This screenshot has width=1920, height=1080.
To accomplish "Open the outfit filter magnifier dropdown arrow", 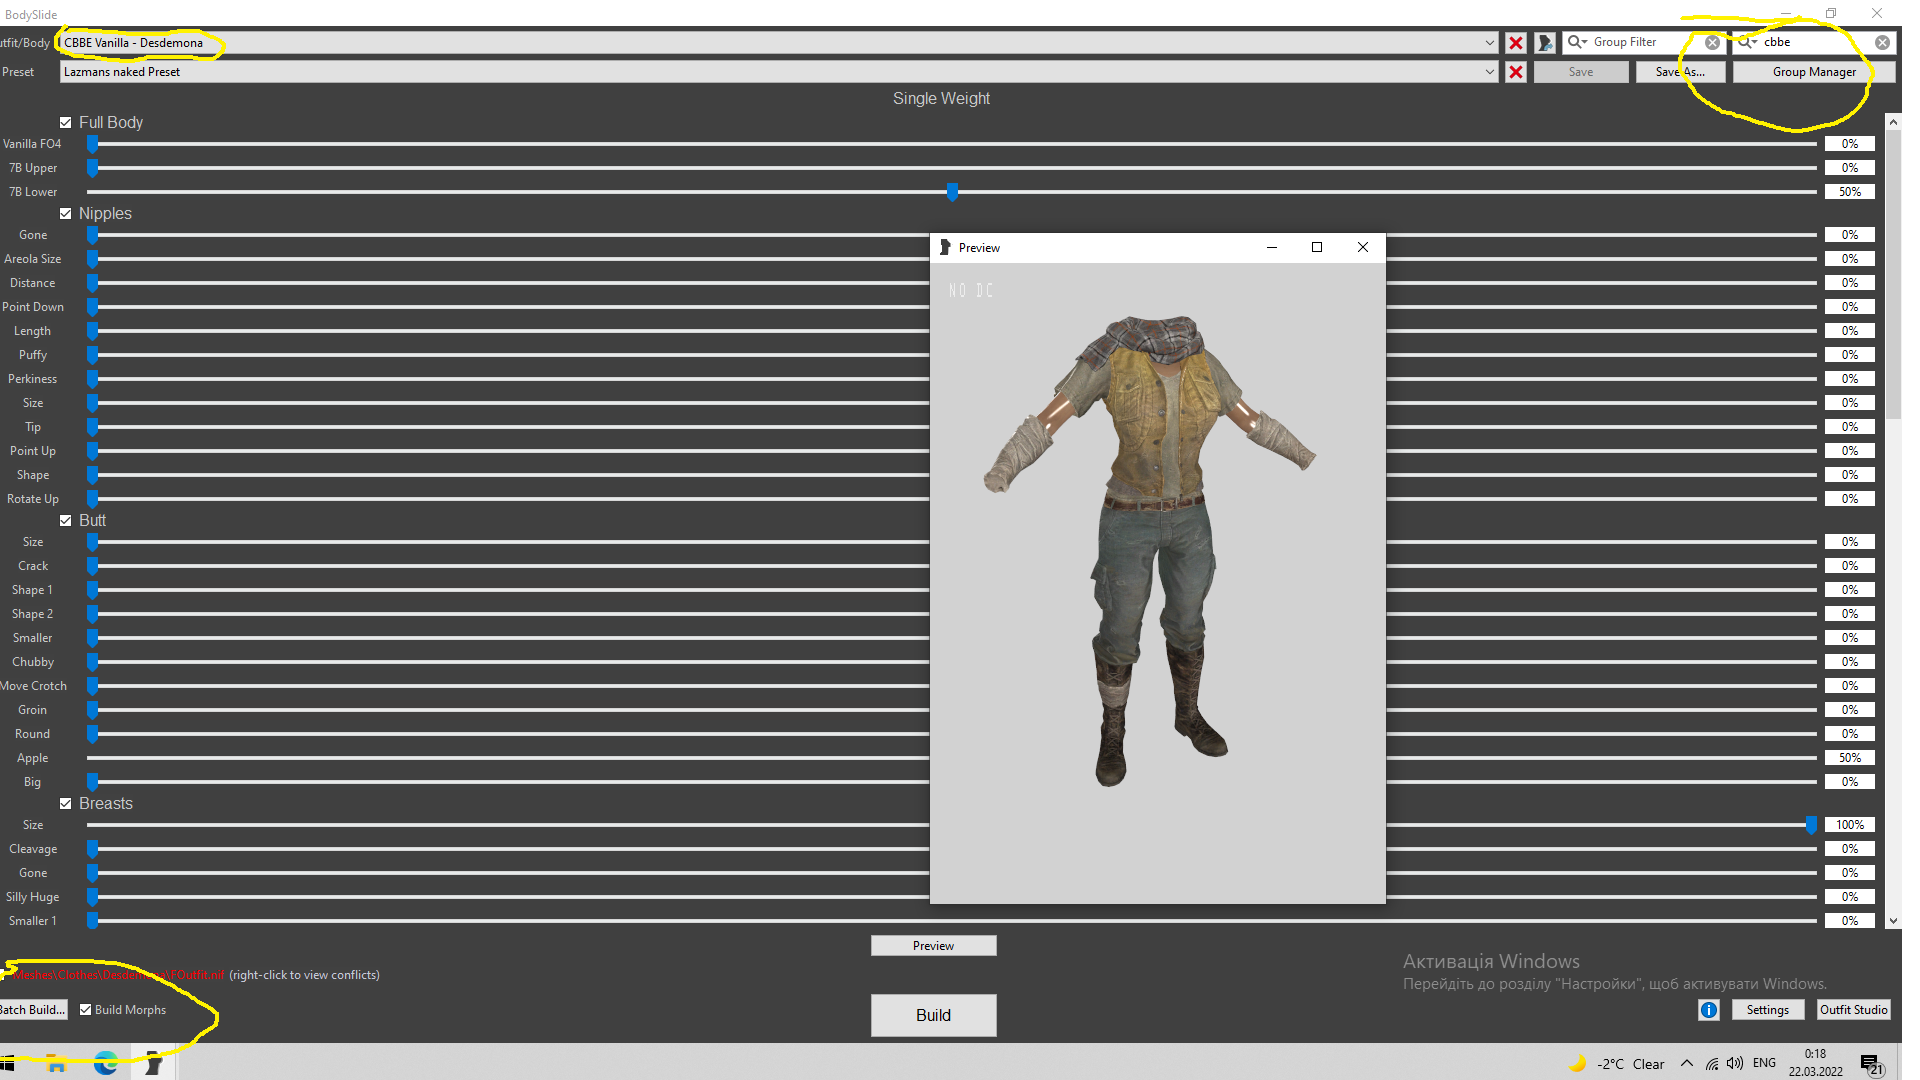I will click(1755, 42).
